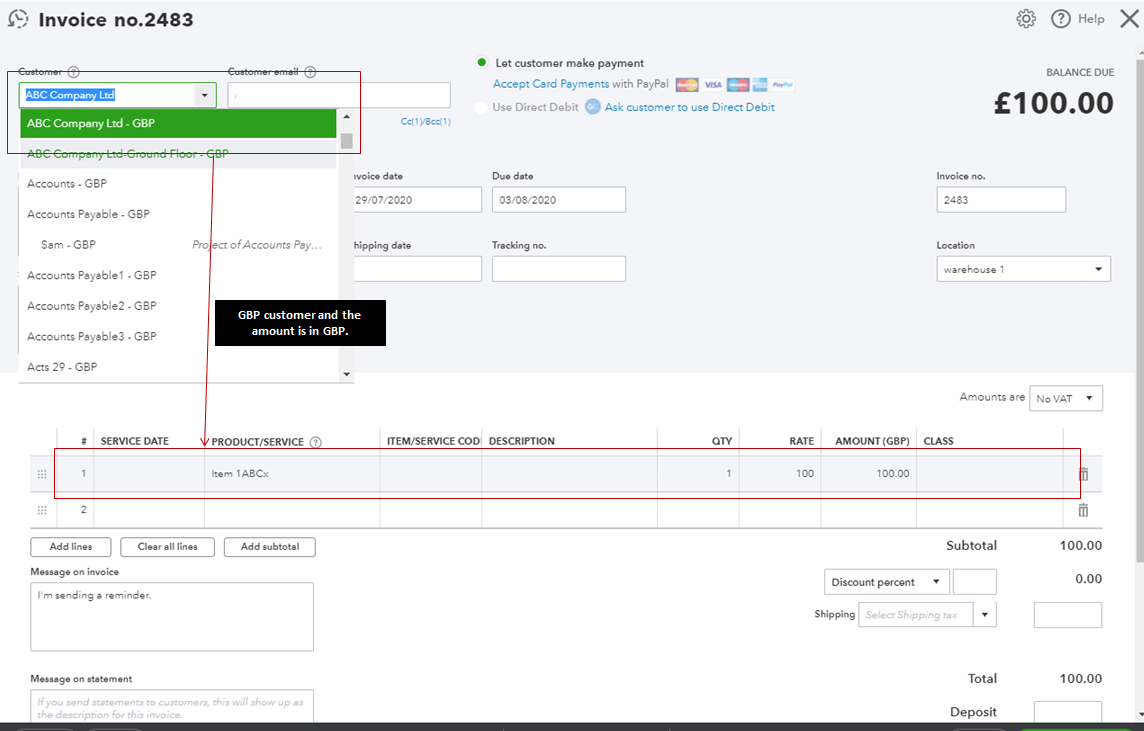1144x731 pixels.
Task: Select Let customer make payment option
Action: pyautogui.click(x=482, y=62)
